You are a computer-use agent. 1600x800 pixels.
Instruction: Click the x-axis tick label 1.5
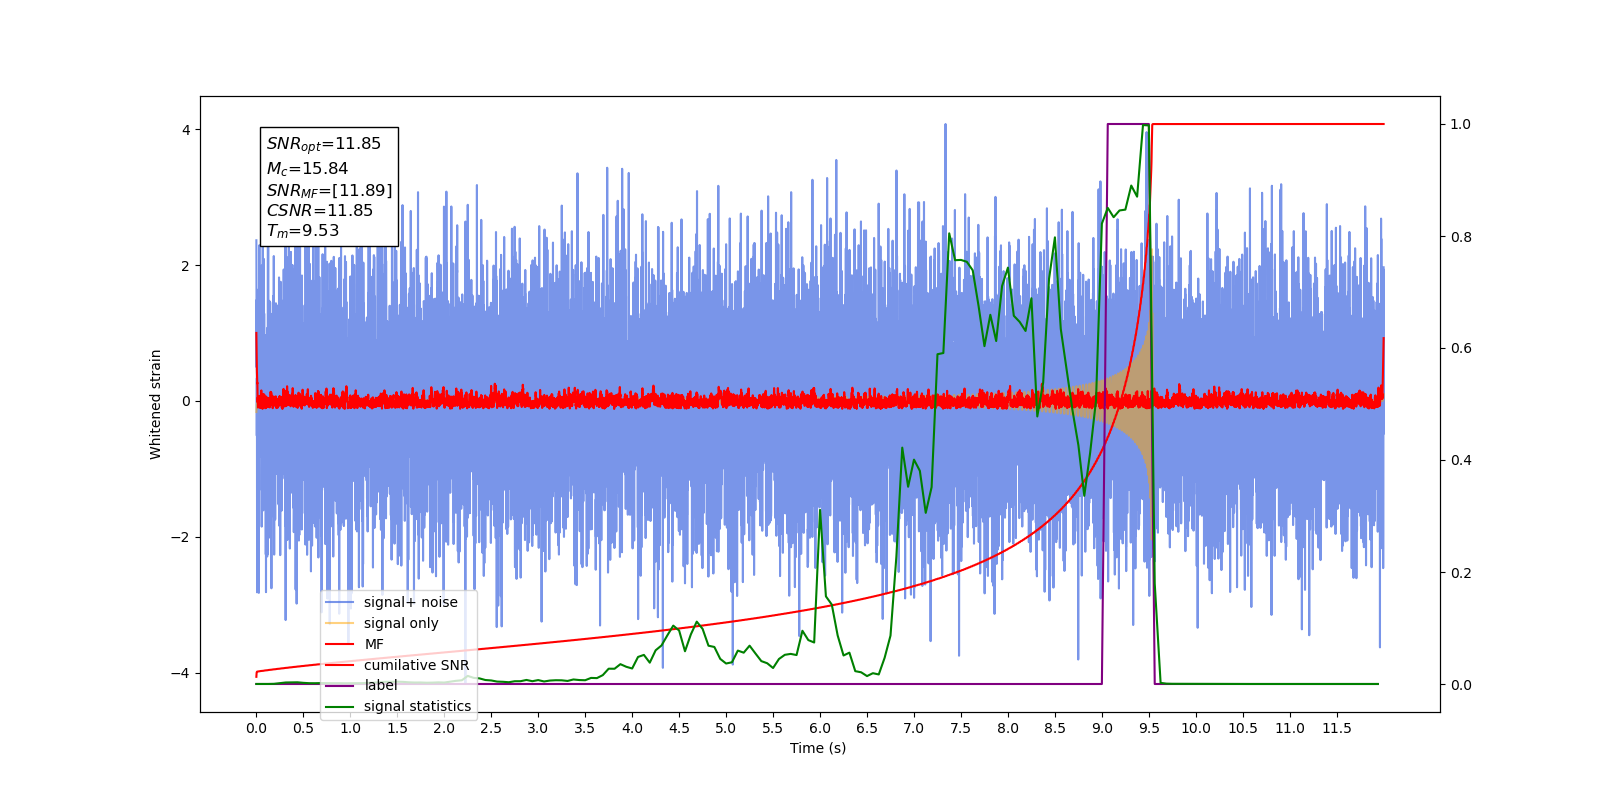(x=397, y=728)
